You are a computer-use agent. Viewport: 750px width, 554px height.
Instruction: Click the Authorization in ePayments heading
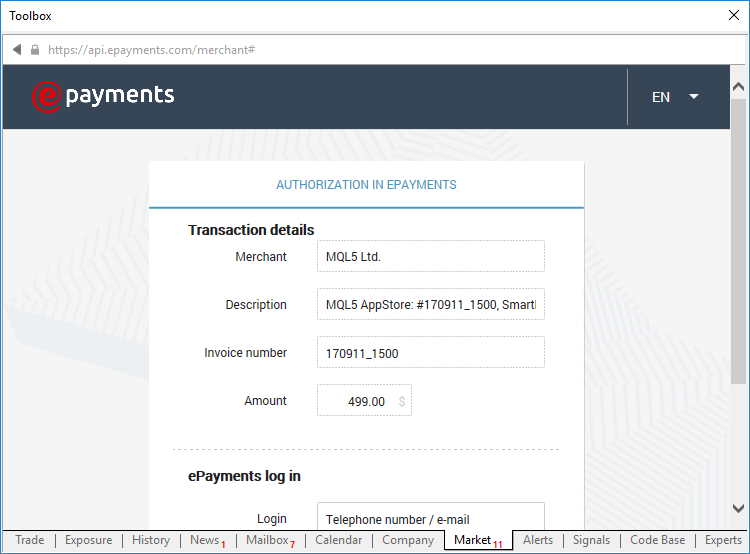click(366, 185)
